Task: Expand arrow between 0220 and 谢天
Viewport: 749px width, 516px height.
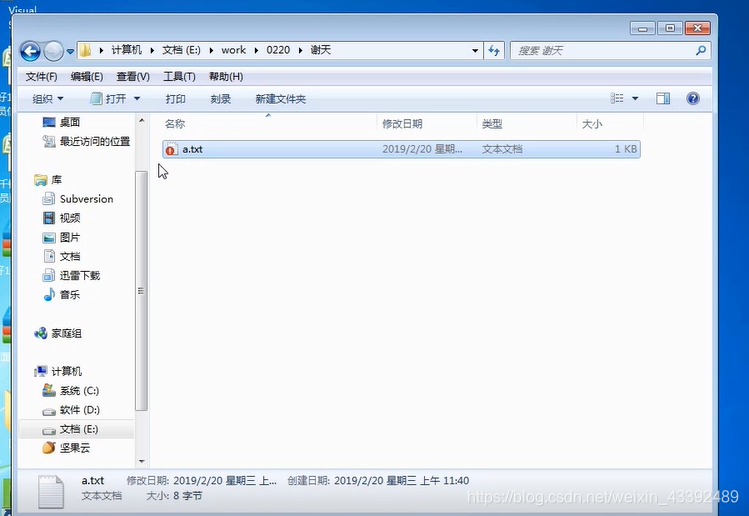Action: [x=300, y=51]
